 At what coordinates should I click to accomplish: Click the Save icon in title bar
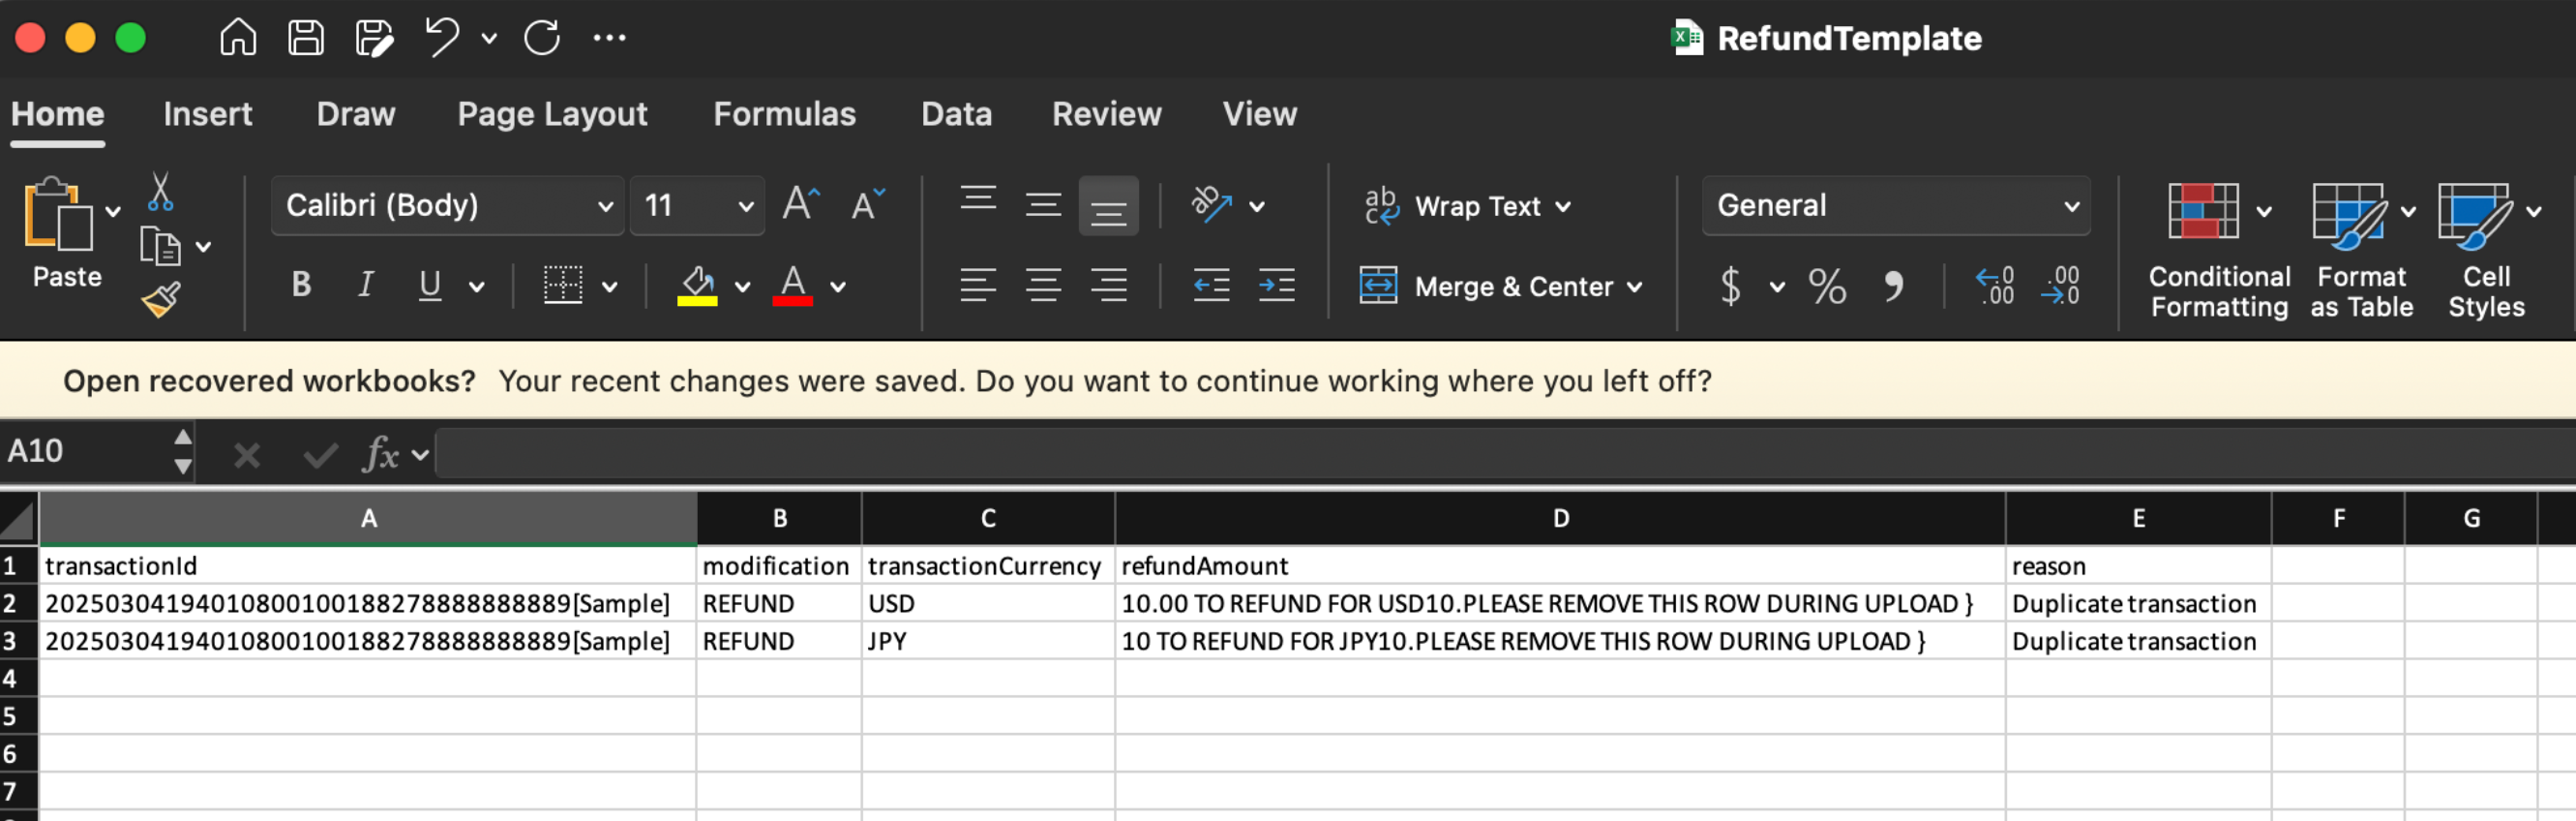[306, 38]
